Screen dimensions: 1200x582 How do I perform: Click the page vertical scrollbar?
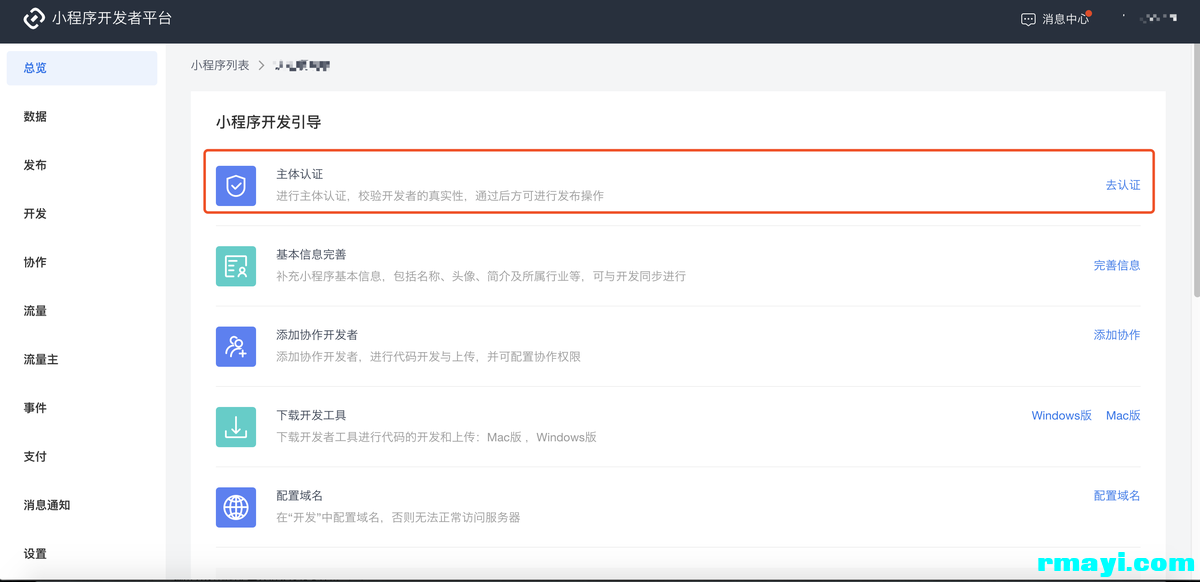click(1196, 172)
